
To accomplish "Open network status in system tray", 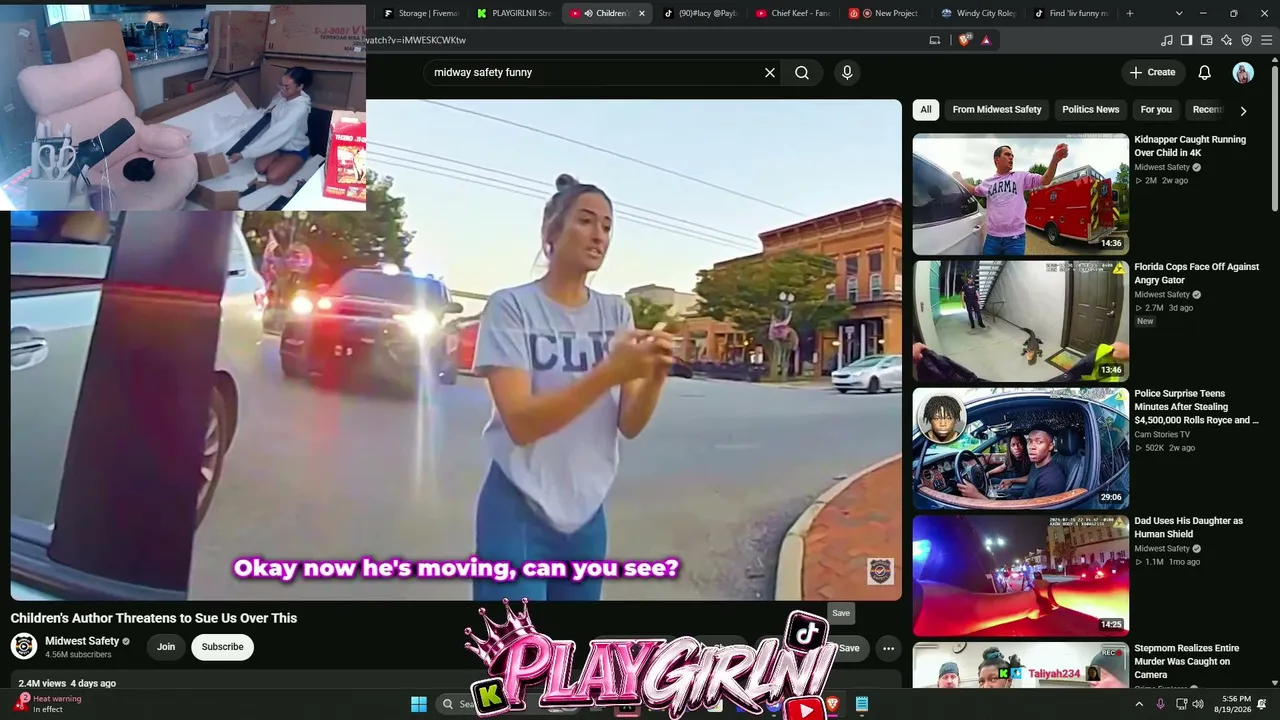I will [1182, 704].
